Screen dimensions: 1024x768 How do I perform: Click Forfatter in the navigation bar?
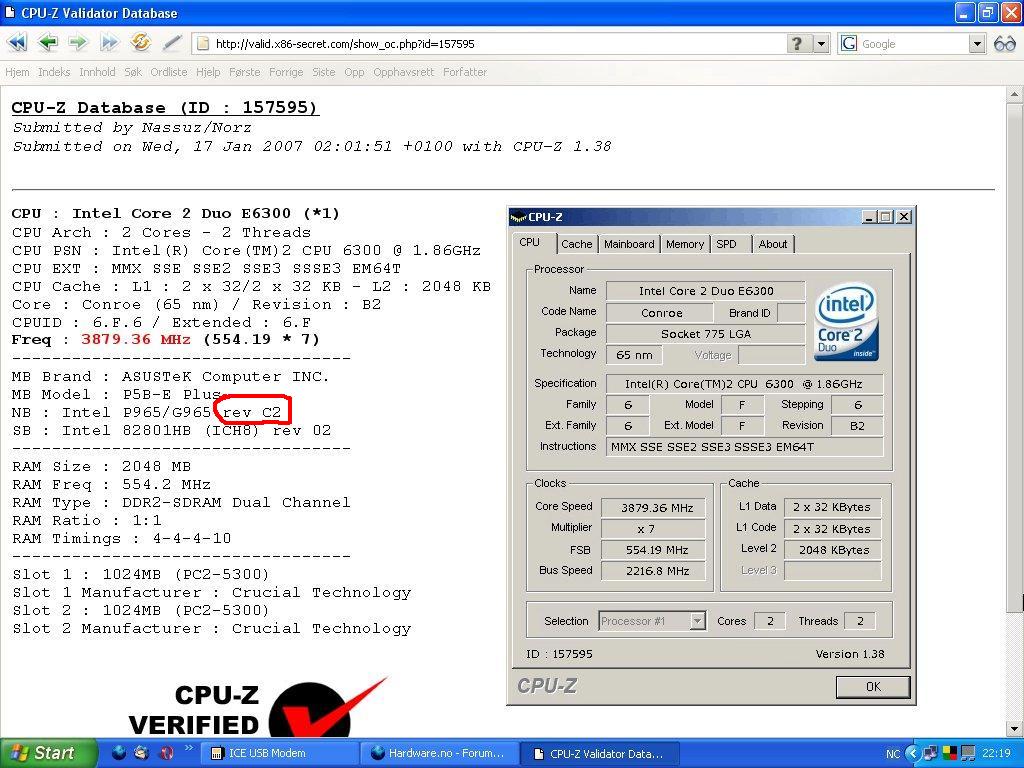click(465, 72)
